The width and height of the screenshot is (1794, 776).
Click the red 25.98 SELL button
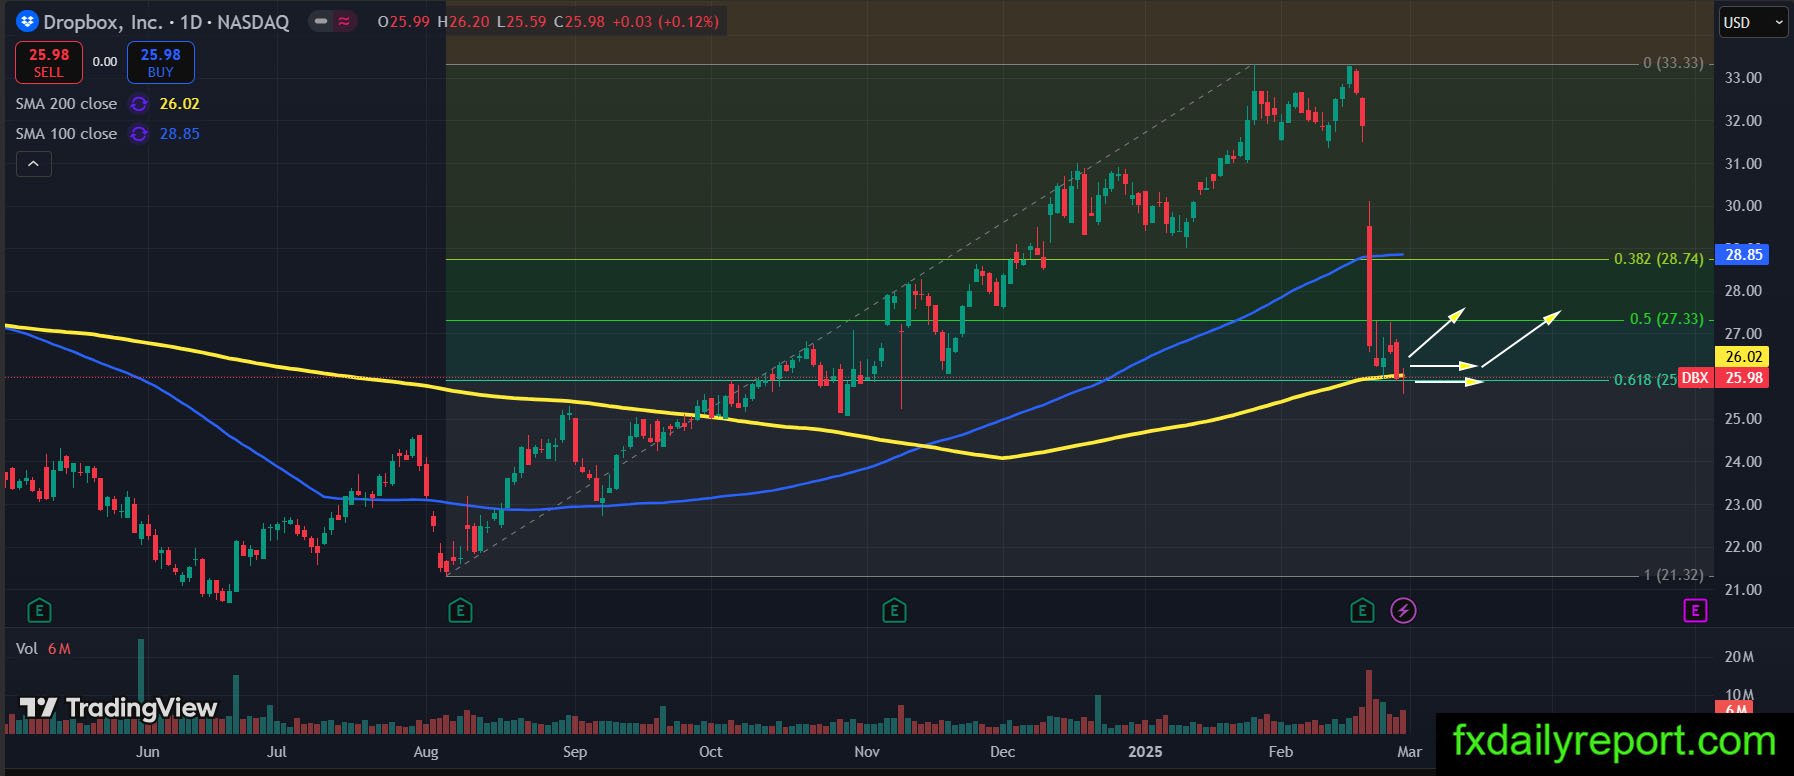point(48,63)
